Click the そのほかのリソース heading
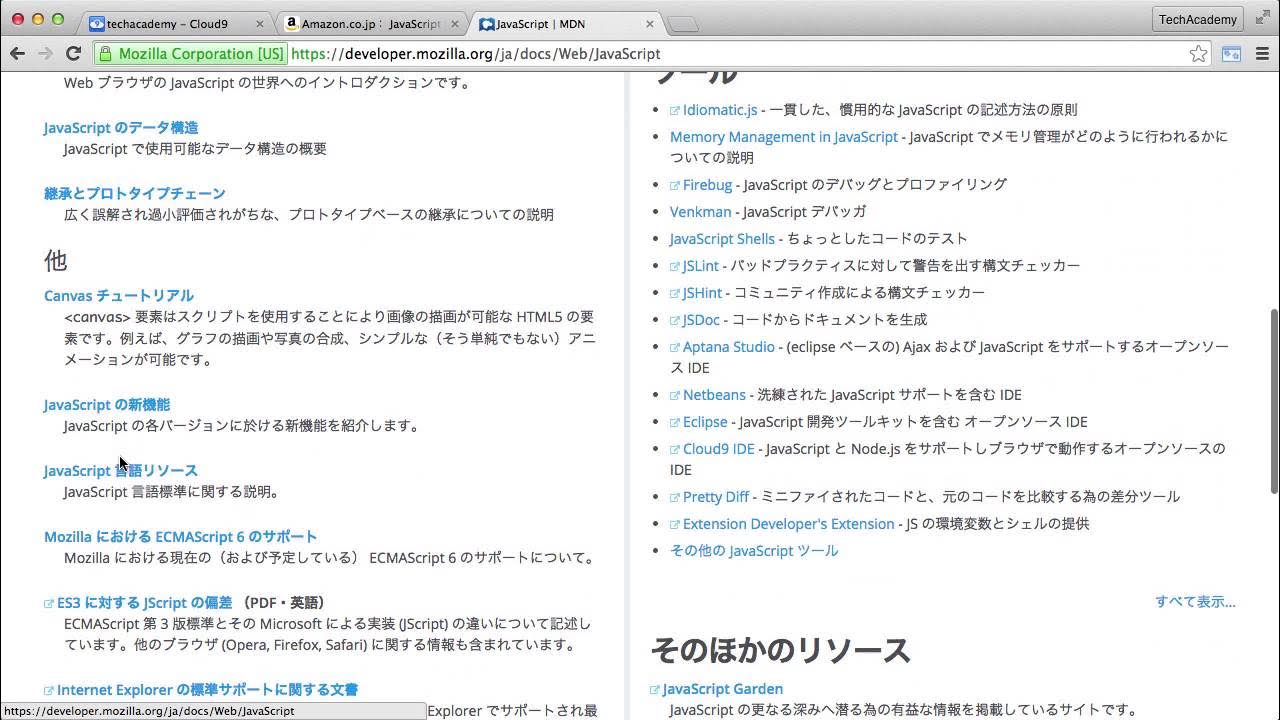 click(780, 650)
